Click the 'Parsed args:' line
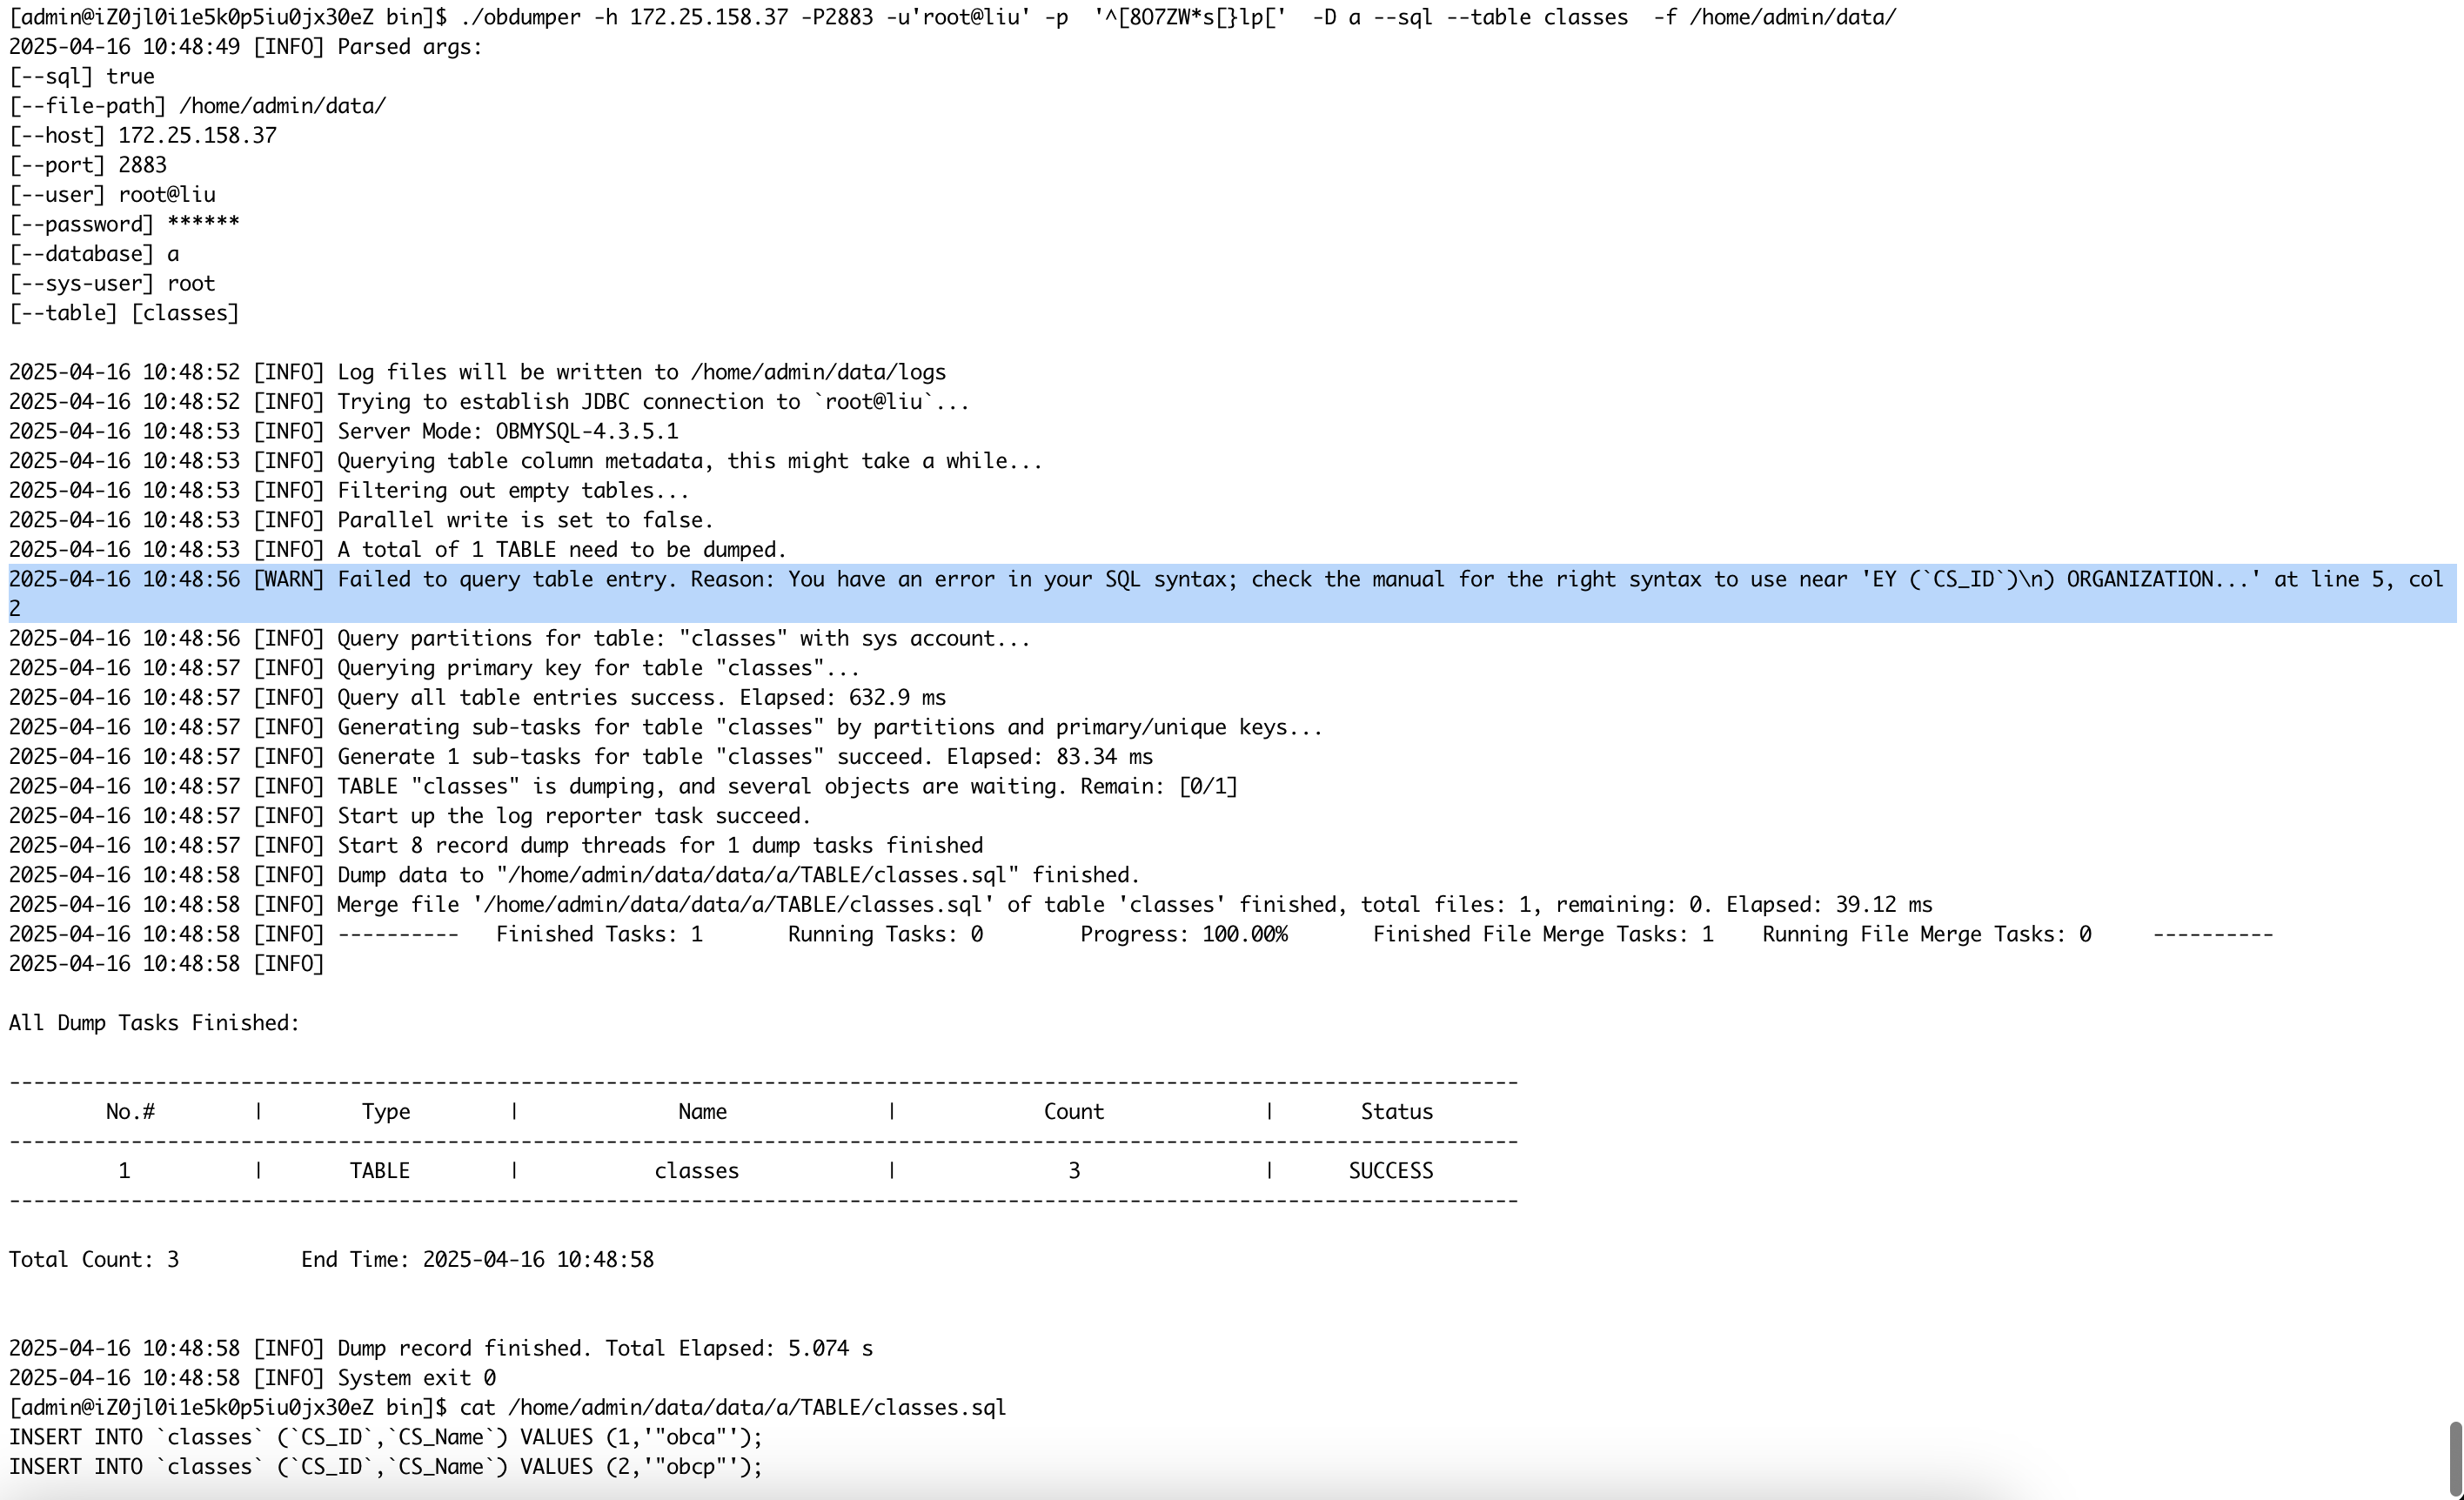Screen dimensions: 2464x1500 246,47
